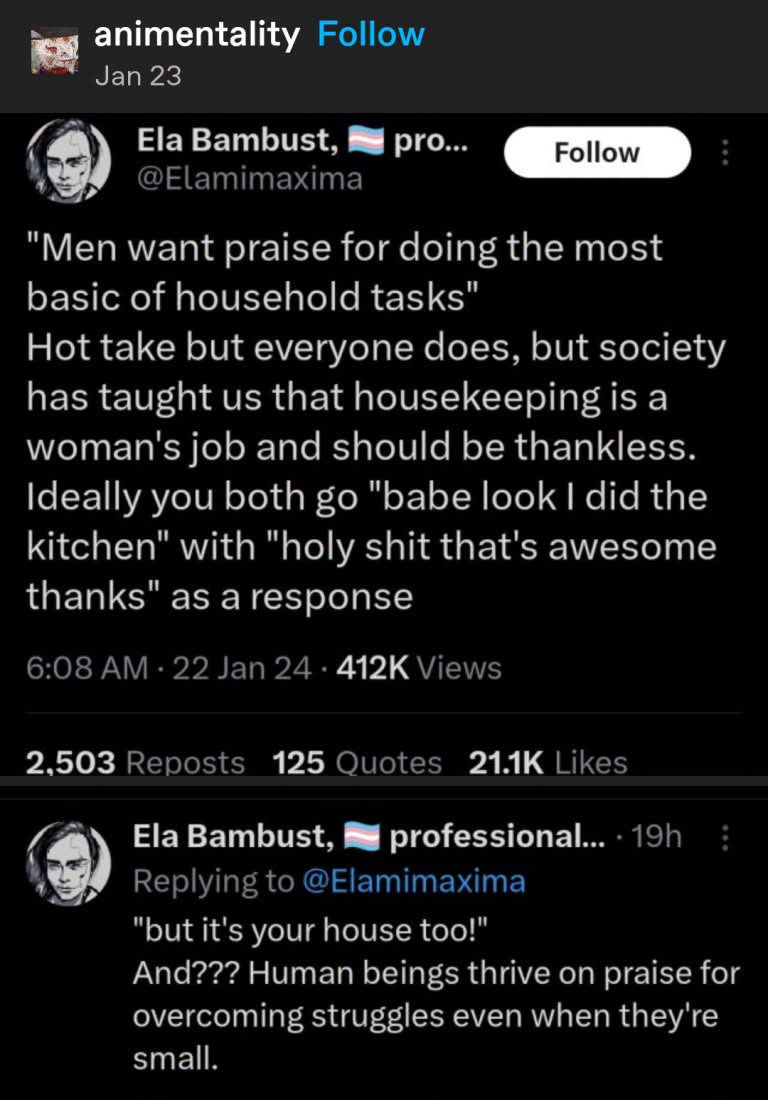
Task: Open the Jan 23 post date
Action: tap(138, 76)
